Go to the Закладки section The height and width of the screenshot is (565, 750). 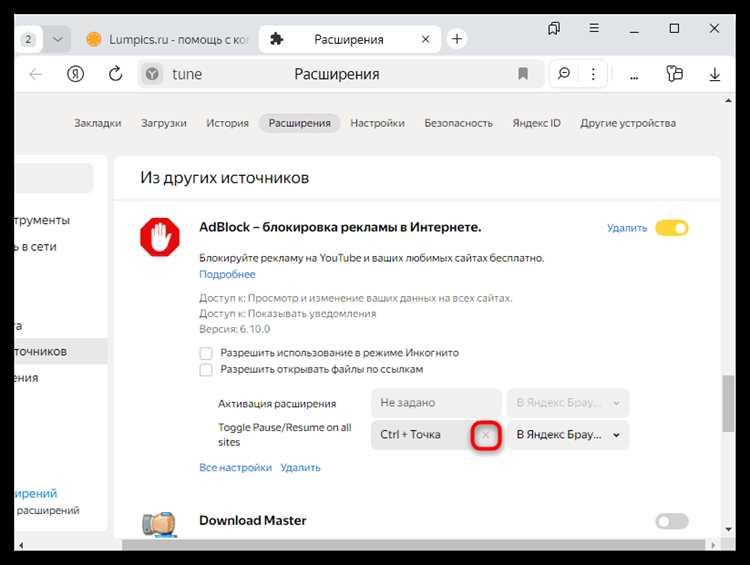[x=98, y=123]
